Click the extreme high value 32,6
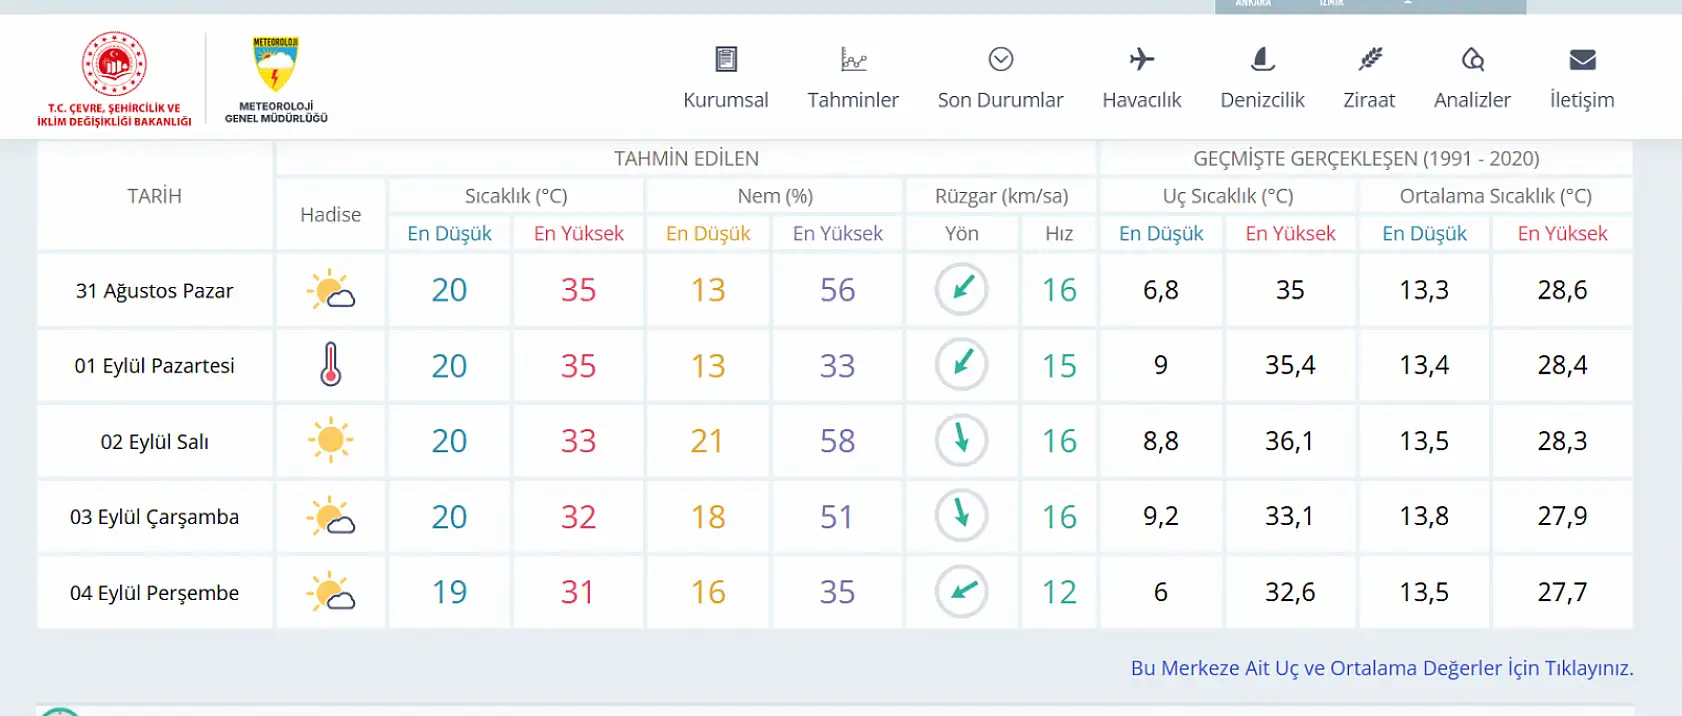The image size is (1682, 716). 1290,592
